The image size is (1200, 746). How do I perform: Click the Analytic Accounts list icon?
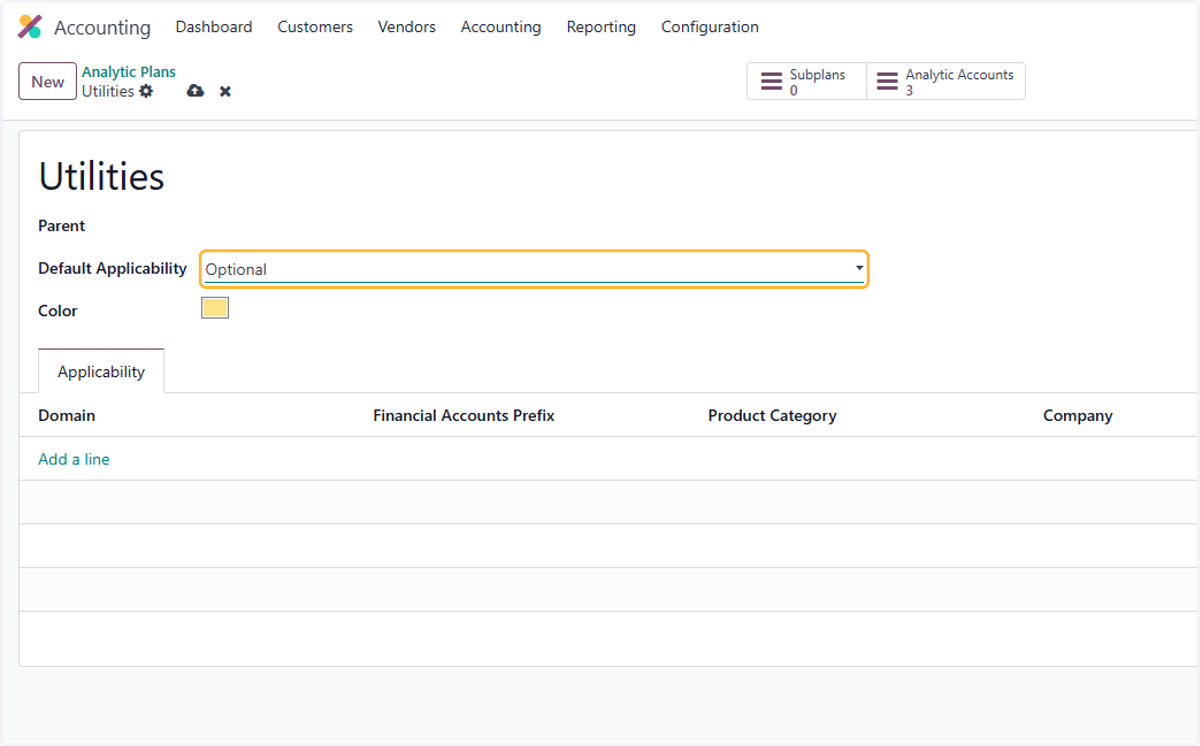point(887,82)
